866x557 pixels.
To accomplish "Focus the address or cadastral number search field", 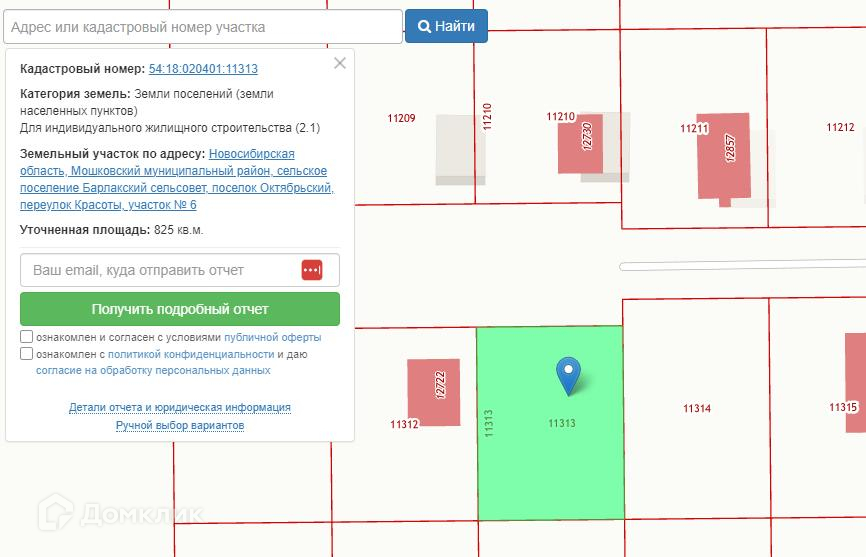I will coord(203,26).
